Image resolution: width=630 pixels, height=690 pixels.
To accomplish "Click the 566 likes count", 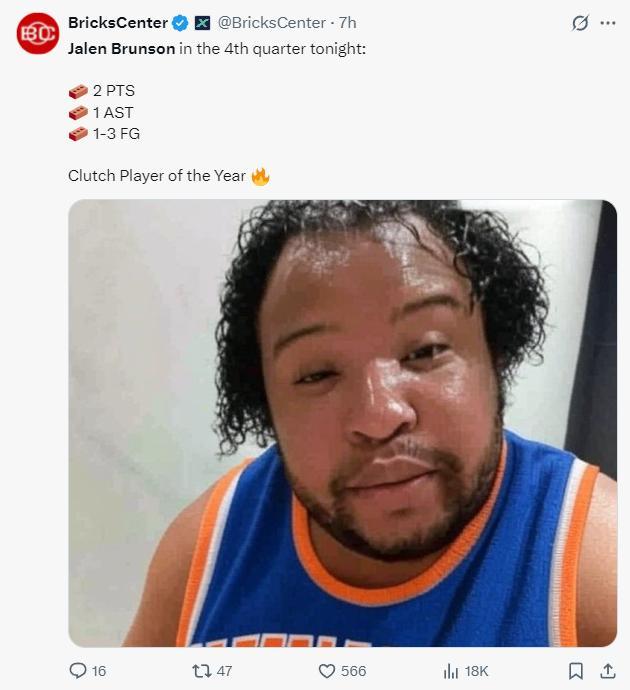I will (353, 671).
